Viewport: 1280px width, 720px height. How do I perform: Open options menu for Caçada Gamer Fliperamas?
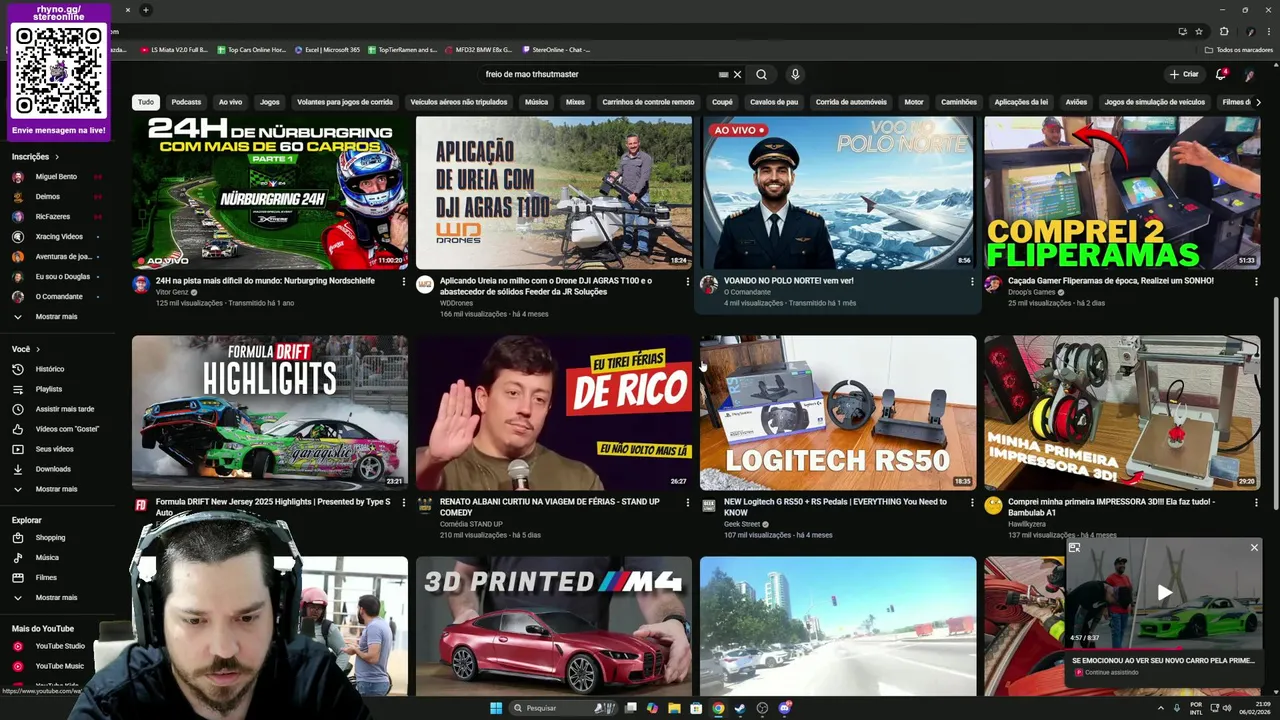(1256, 282)
